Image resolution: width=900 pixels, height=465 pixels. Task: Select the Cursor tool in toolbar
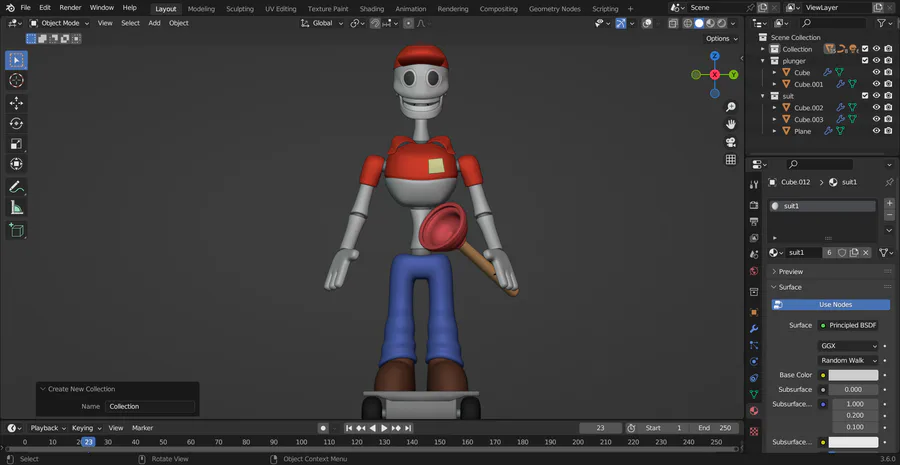pyautogui.click(x=17, y=81)
